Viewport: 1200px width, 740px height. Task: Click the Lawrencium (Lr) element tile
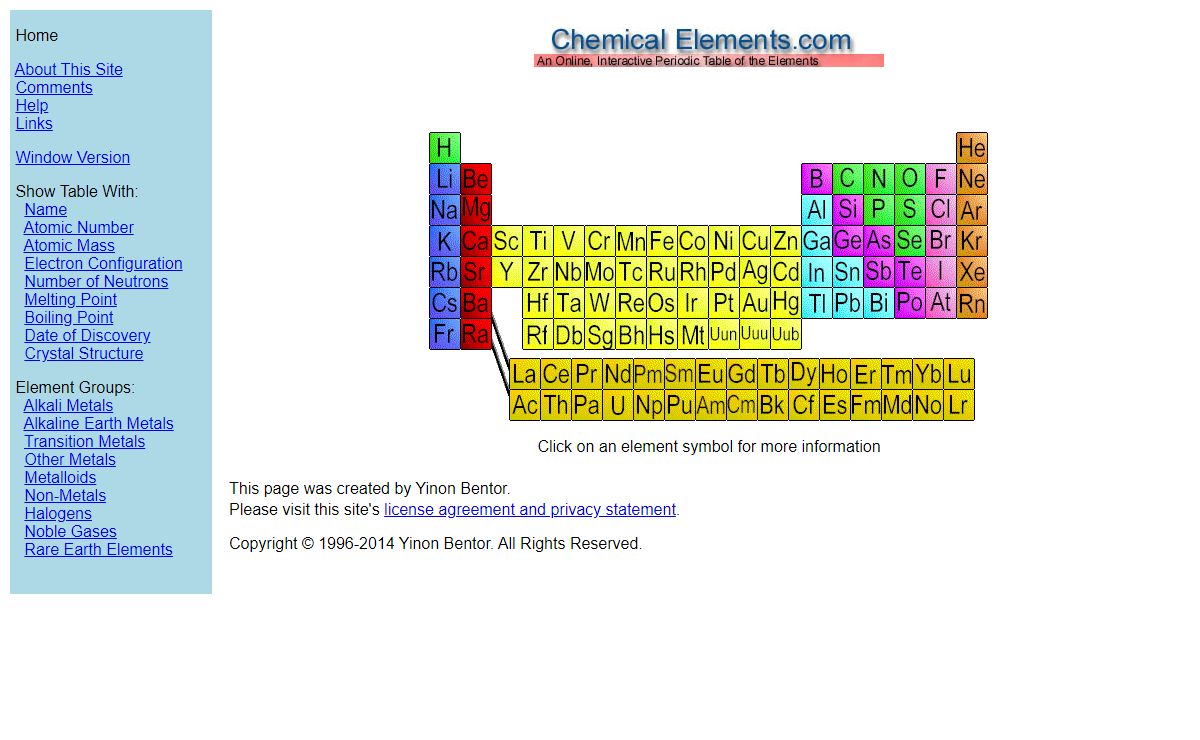959,405
